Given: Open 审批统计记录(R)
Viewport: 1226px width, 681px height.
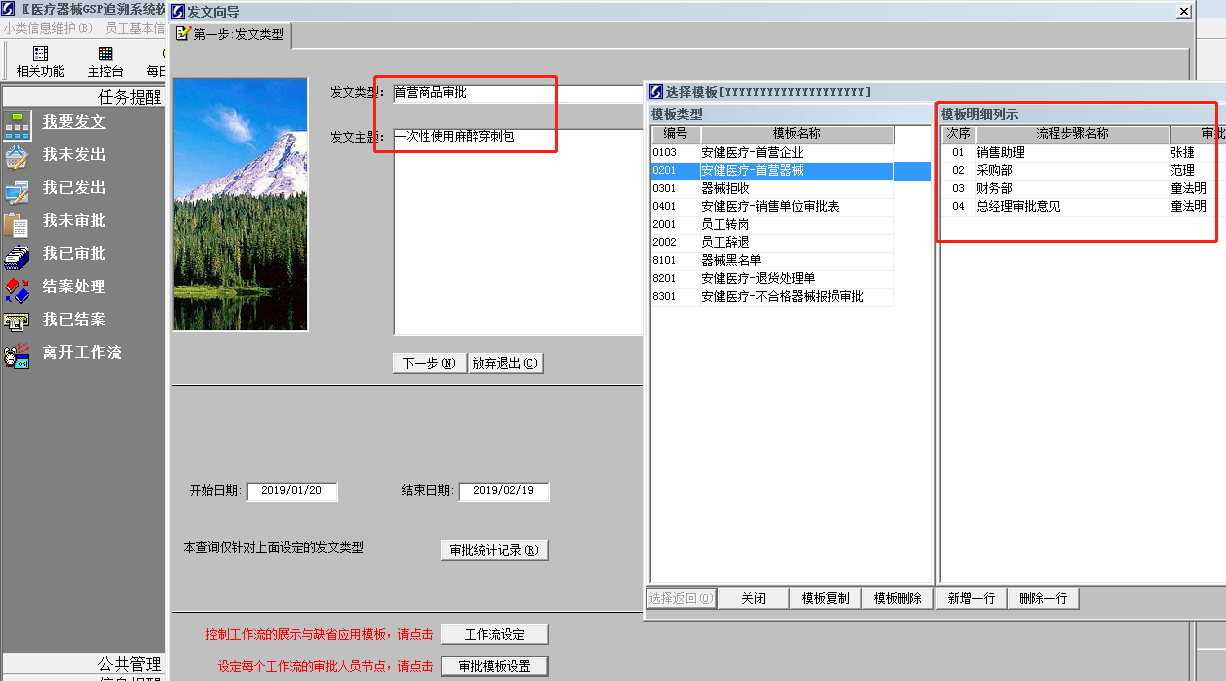Looking at the screenshot, I should coord(494,550).
